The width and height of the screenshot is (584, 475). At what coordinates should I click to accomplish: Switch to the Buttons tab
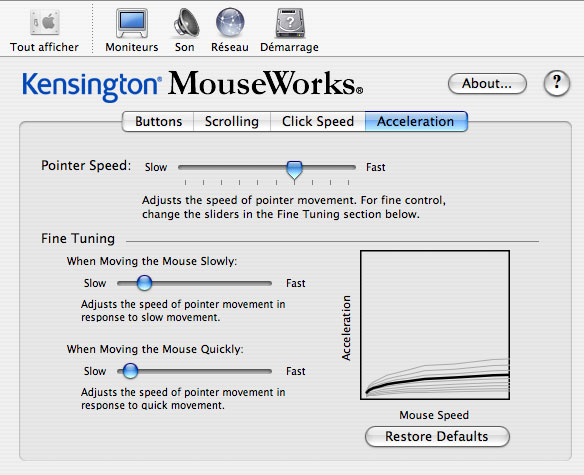[158, 121]
